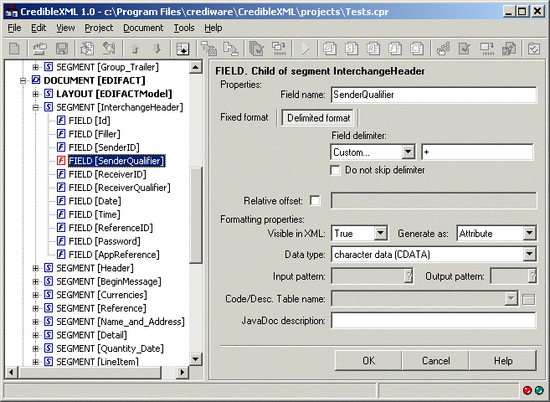The height and width of the screenshot is (402, 550).
Task: Enable the Do not skip delimiter checkbox
Action: pyautogui.click(x=335, y=170)
